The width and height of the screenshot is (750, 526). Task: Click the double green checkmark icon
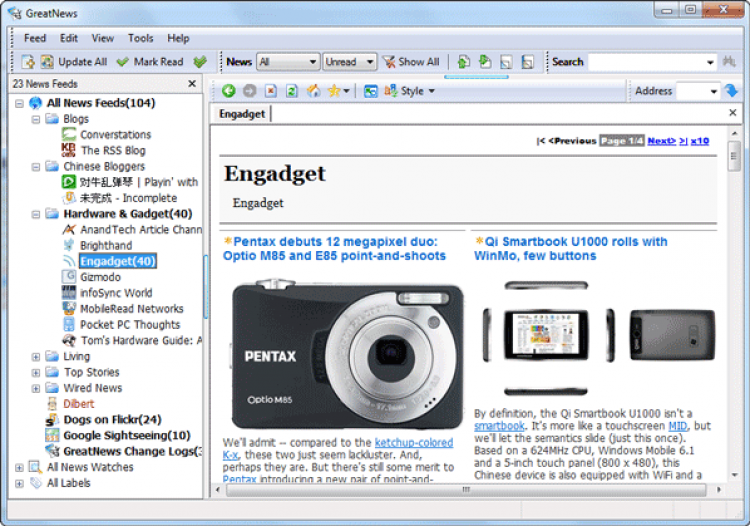pyautogui.click(x=200, y=62)
